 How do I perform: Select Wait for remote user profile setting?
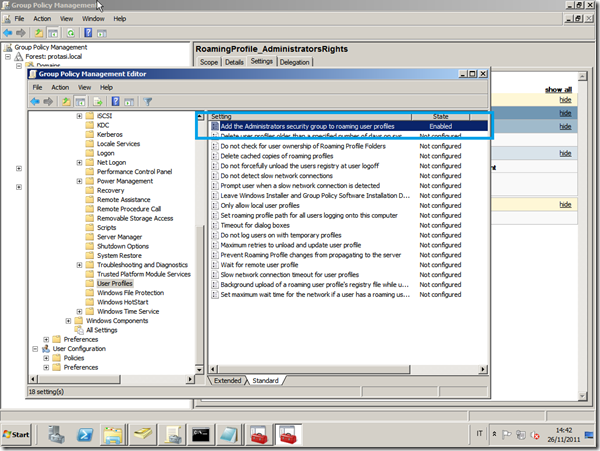tap(259, 265)
